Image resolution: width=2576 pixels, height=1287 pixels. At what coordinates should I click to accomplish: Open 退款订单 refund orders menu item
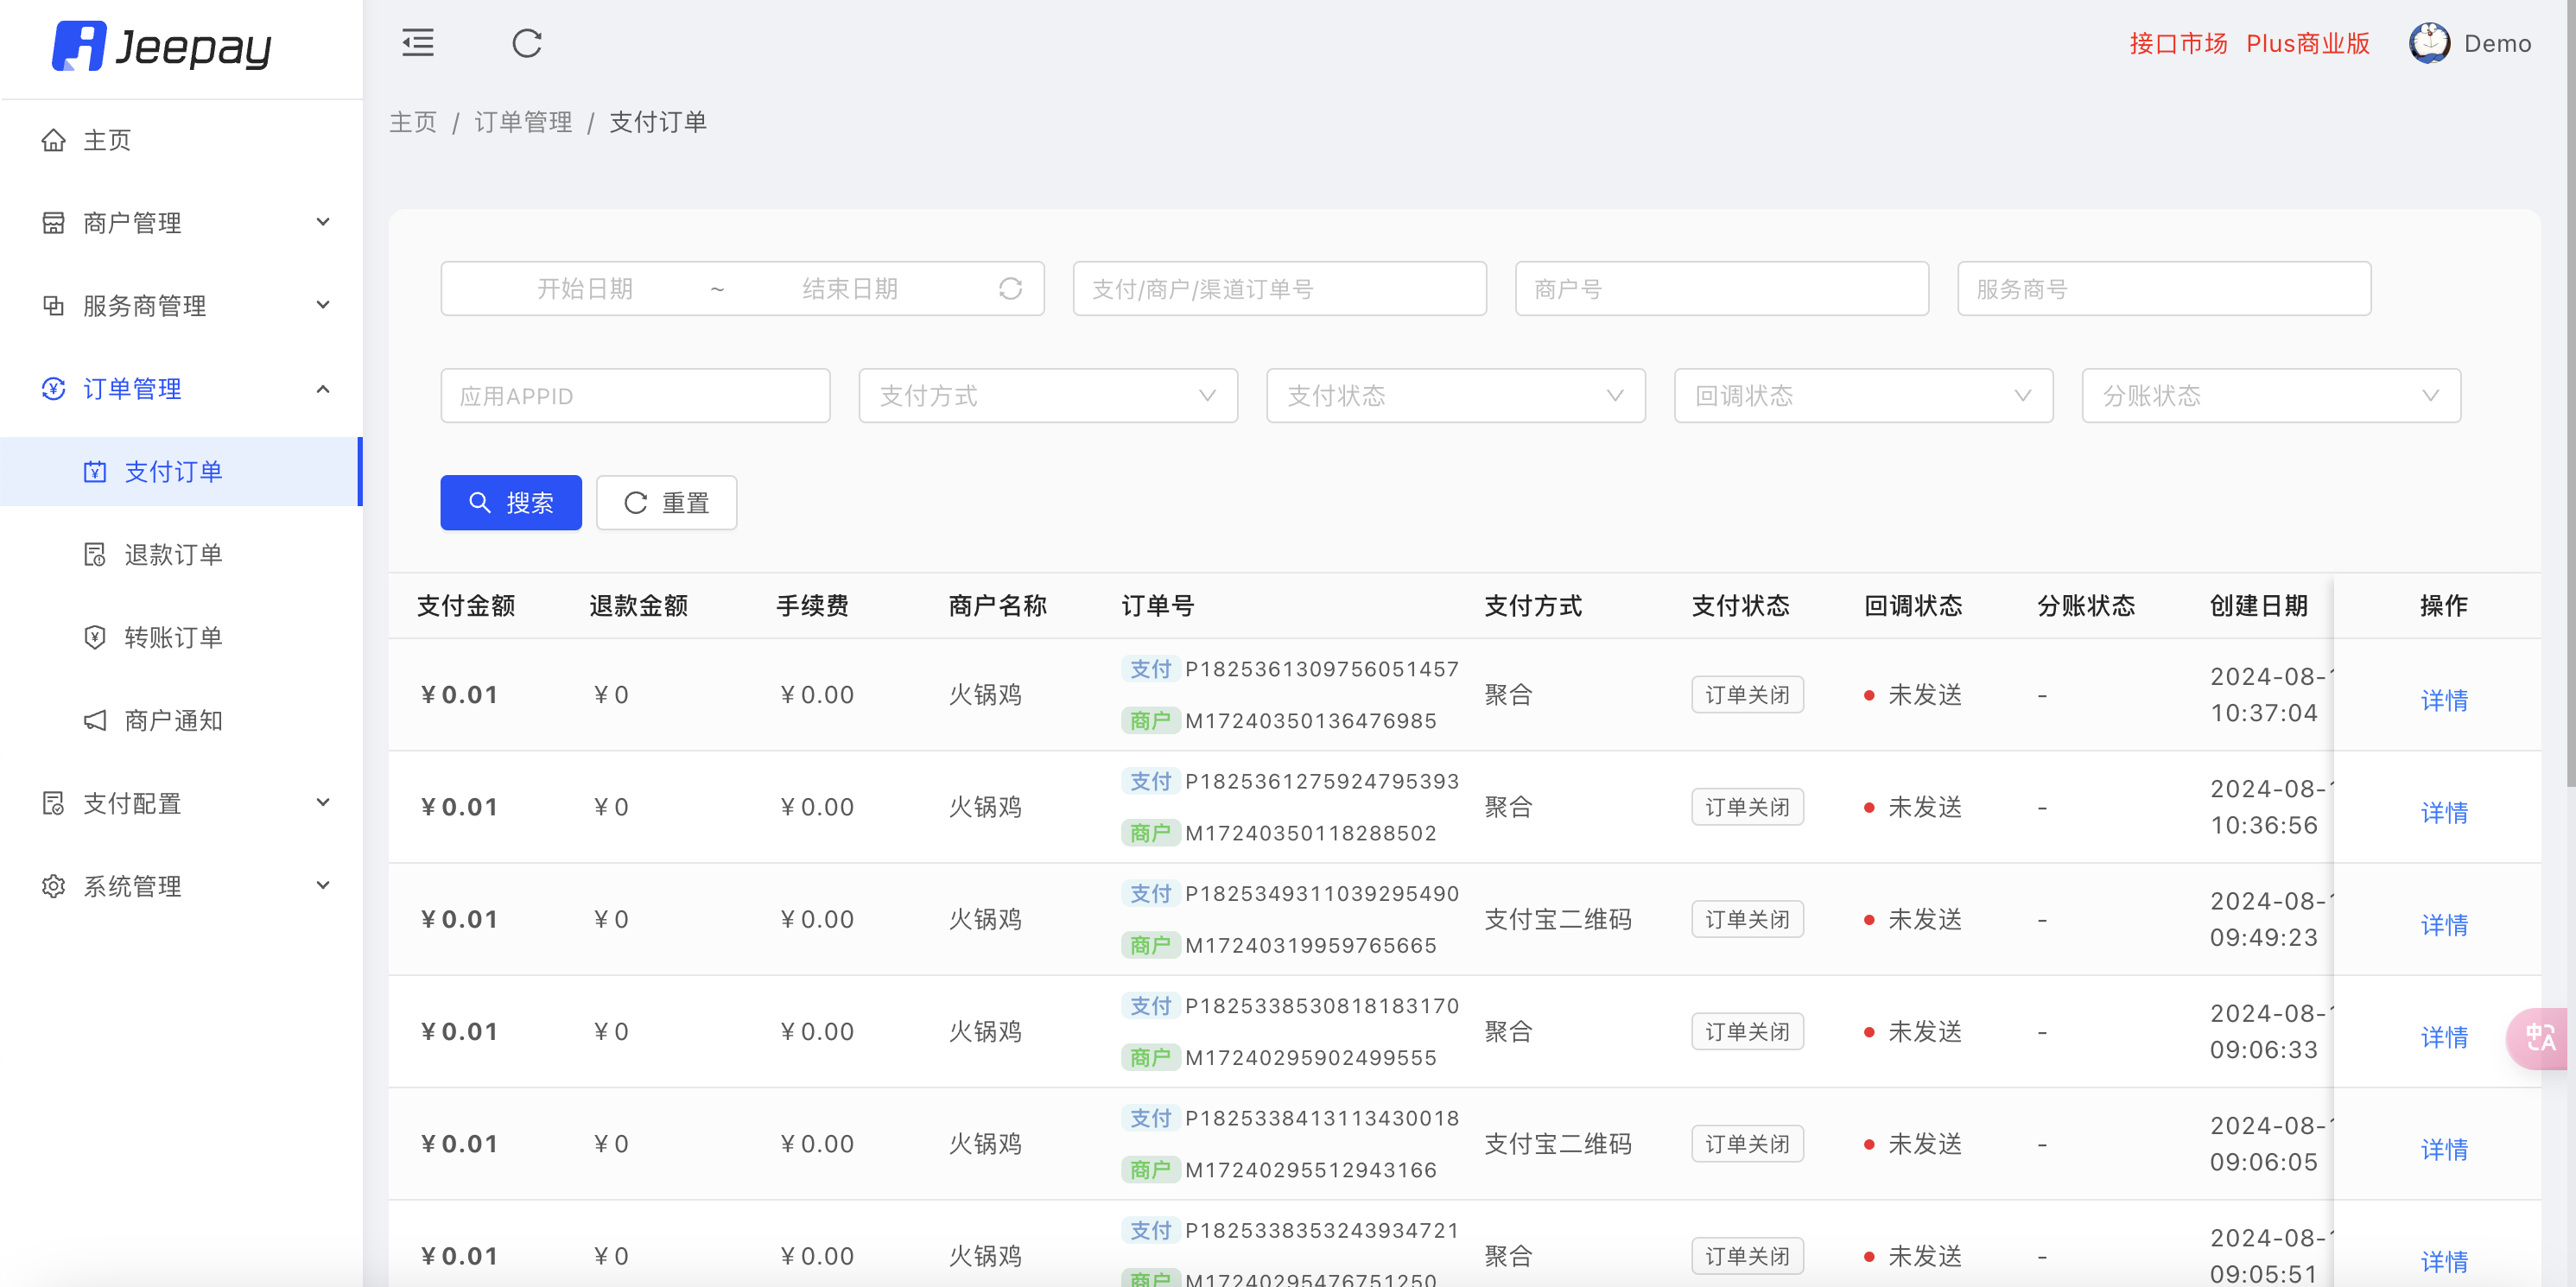click(x=172, y=554)
